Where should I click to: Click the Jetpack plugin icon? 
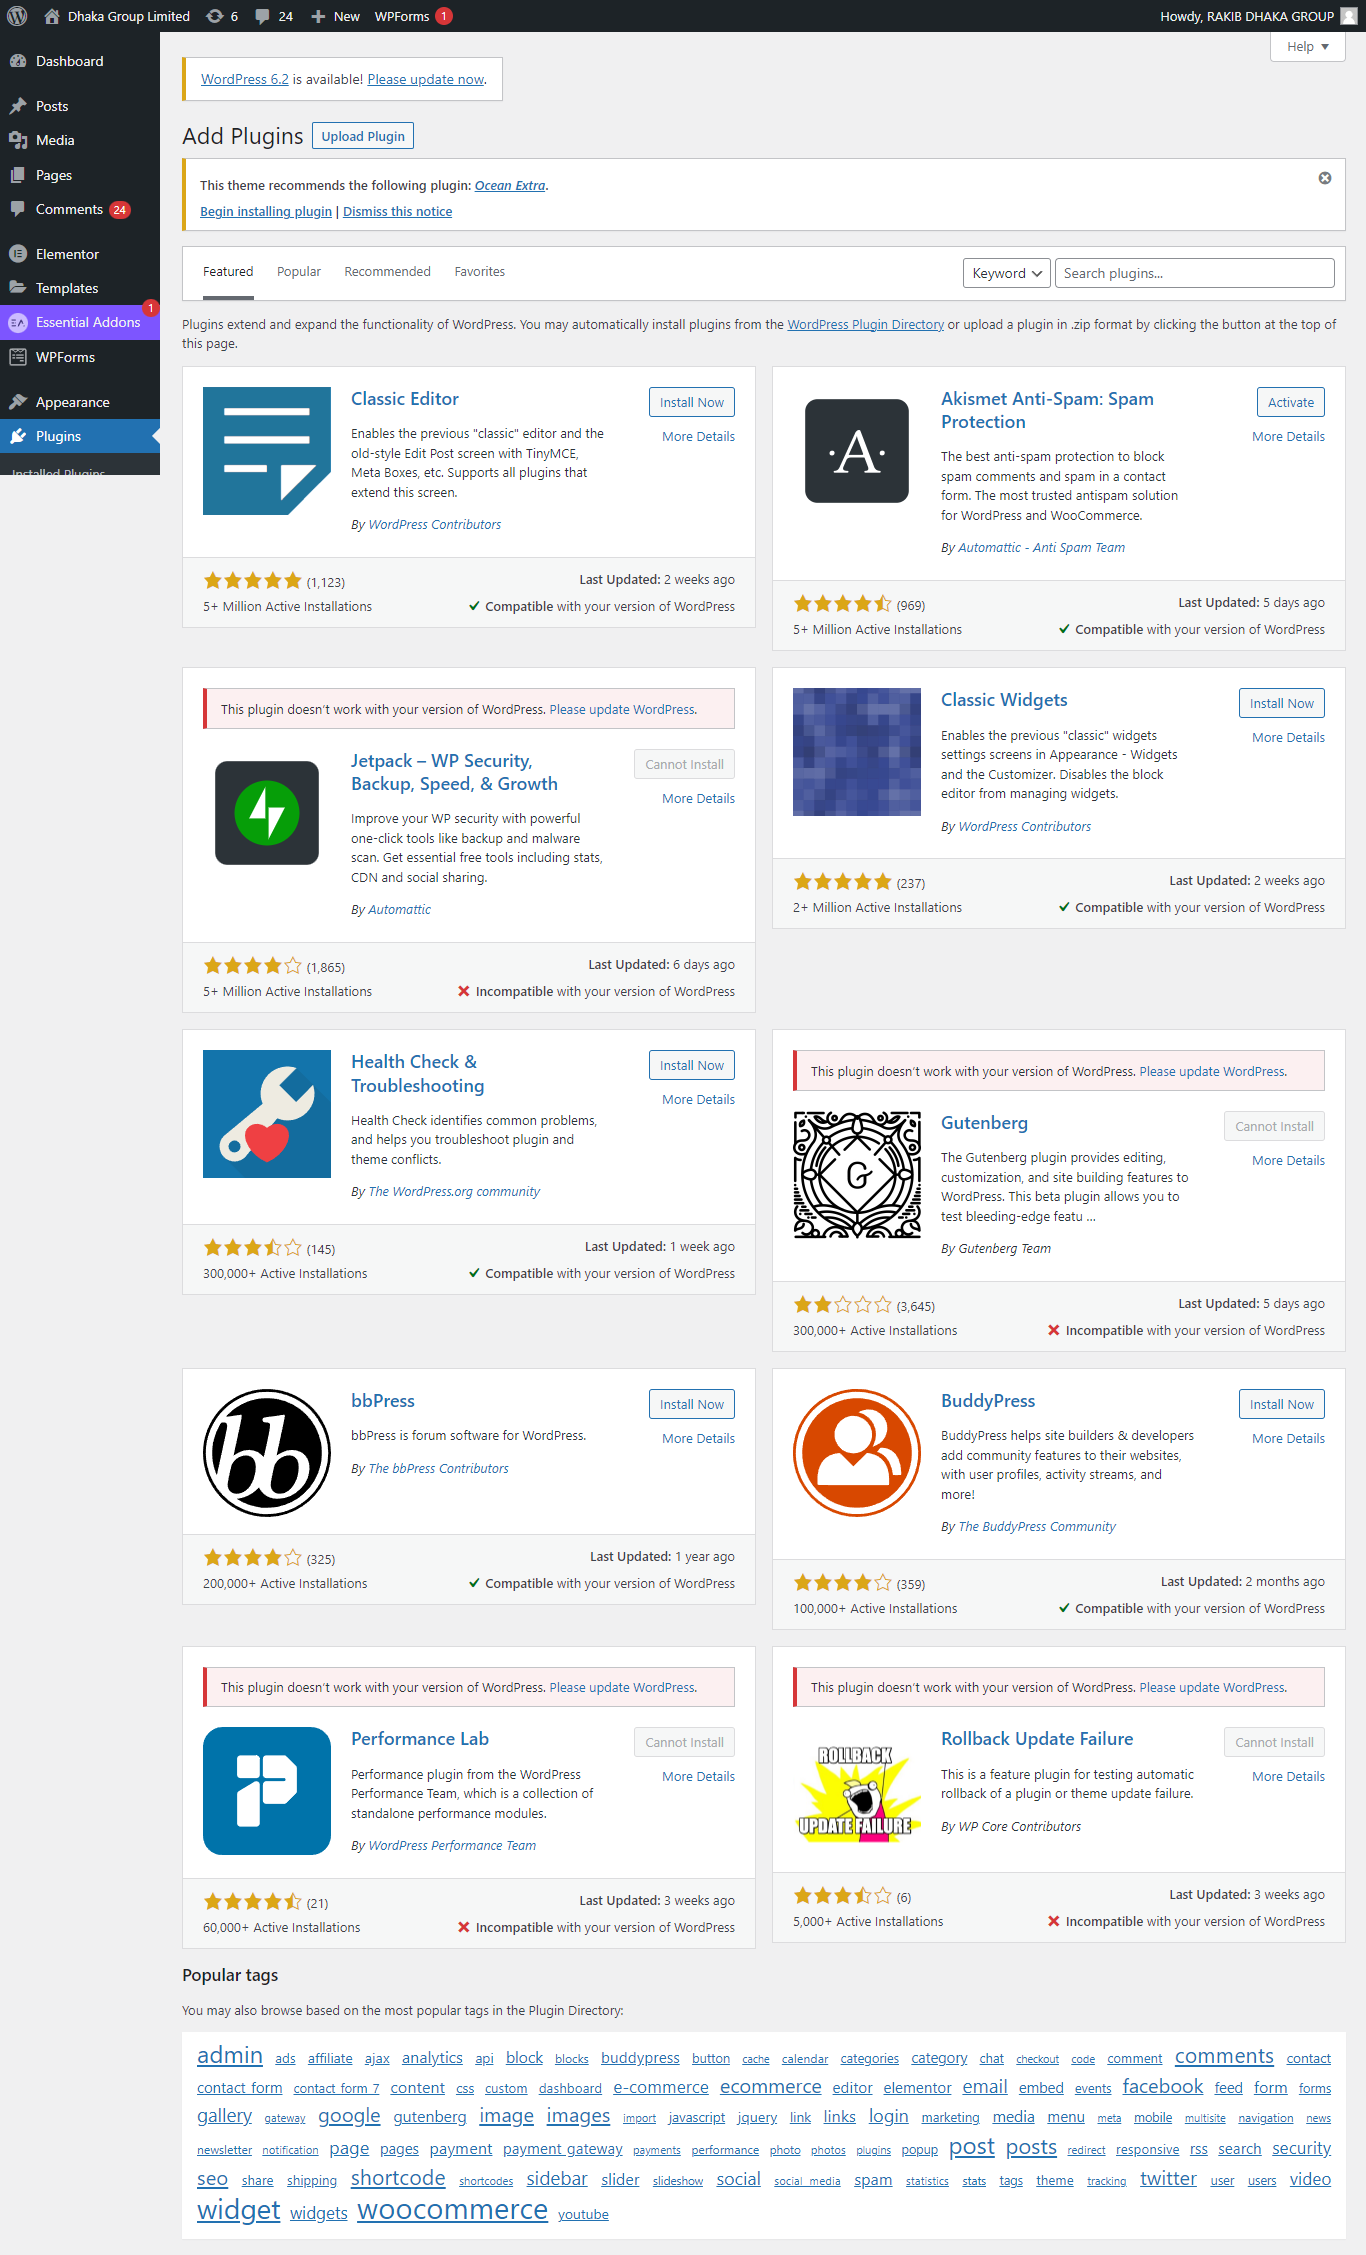[267, 813]
